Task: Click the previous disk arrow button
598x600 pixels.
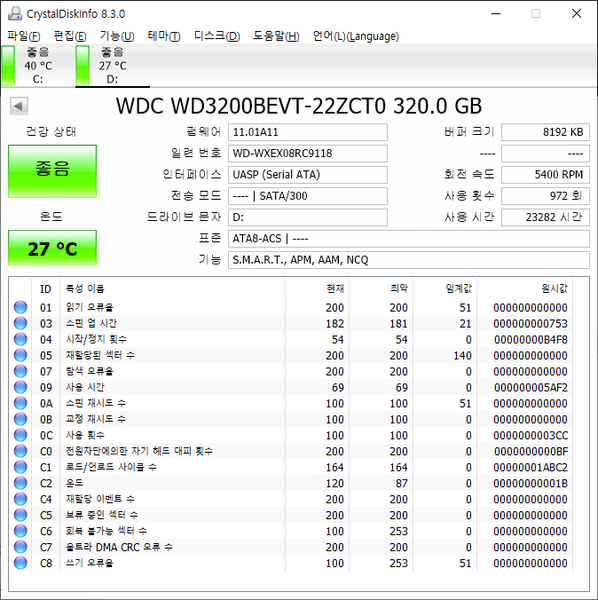Action: [19, 106]
